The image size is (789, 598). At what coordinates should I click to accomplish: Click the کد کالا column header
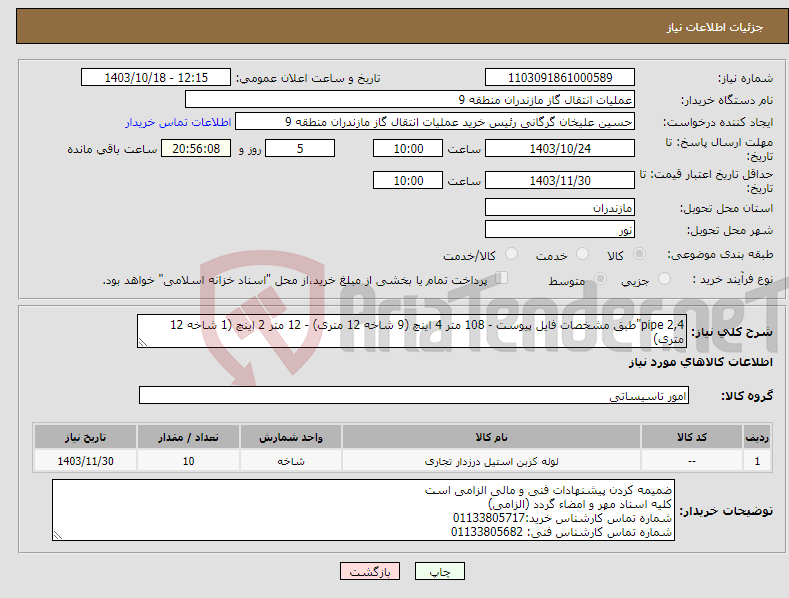coord(692,437)
